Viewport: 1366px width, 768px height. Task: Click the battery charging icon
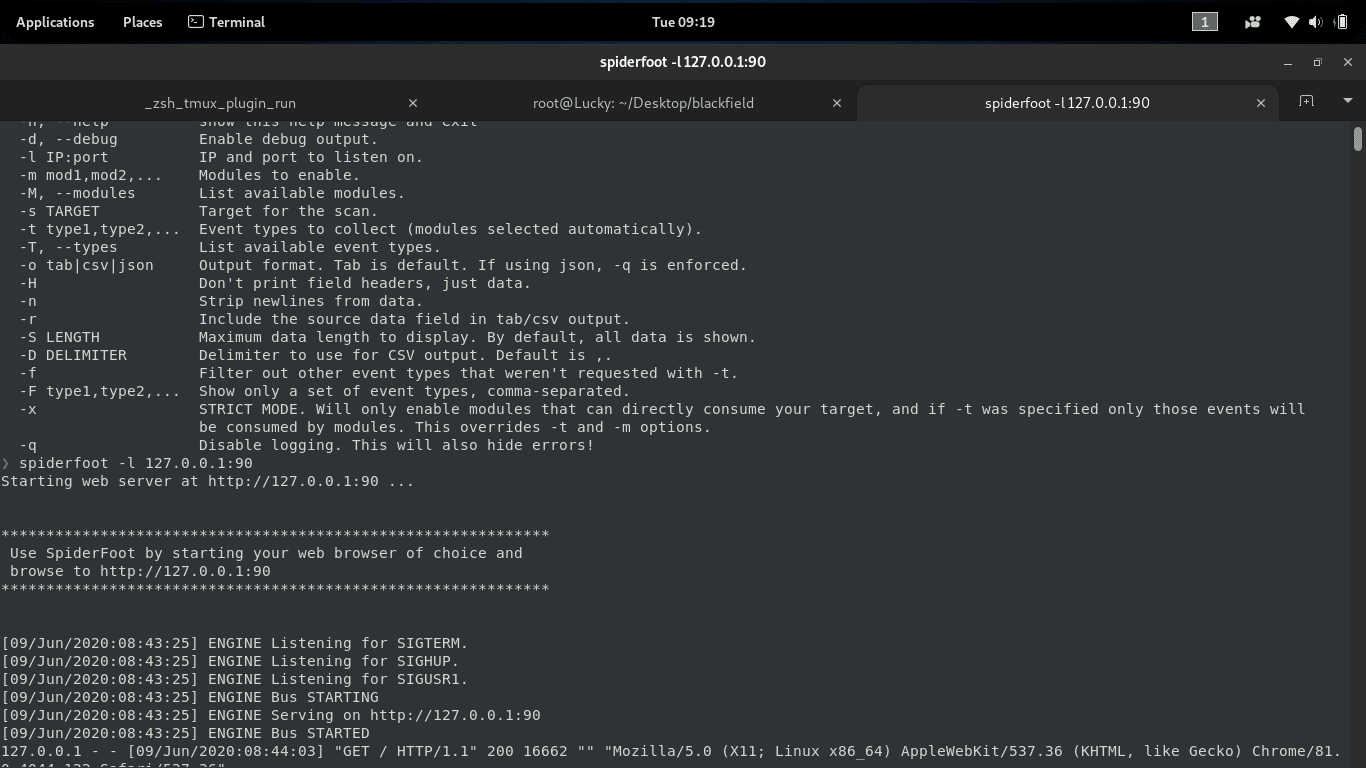[x=1342, y=22]
